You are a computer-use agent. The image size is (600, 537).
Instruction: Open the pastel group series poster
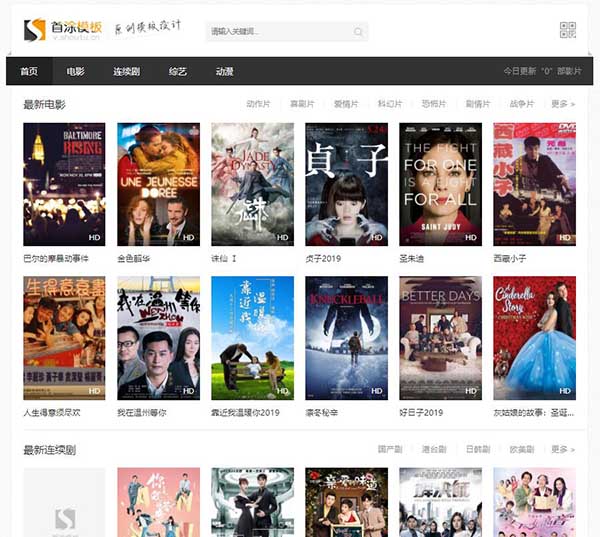pos(535,502)
